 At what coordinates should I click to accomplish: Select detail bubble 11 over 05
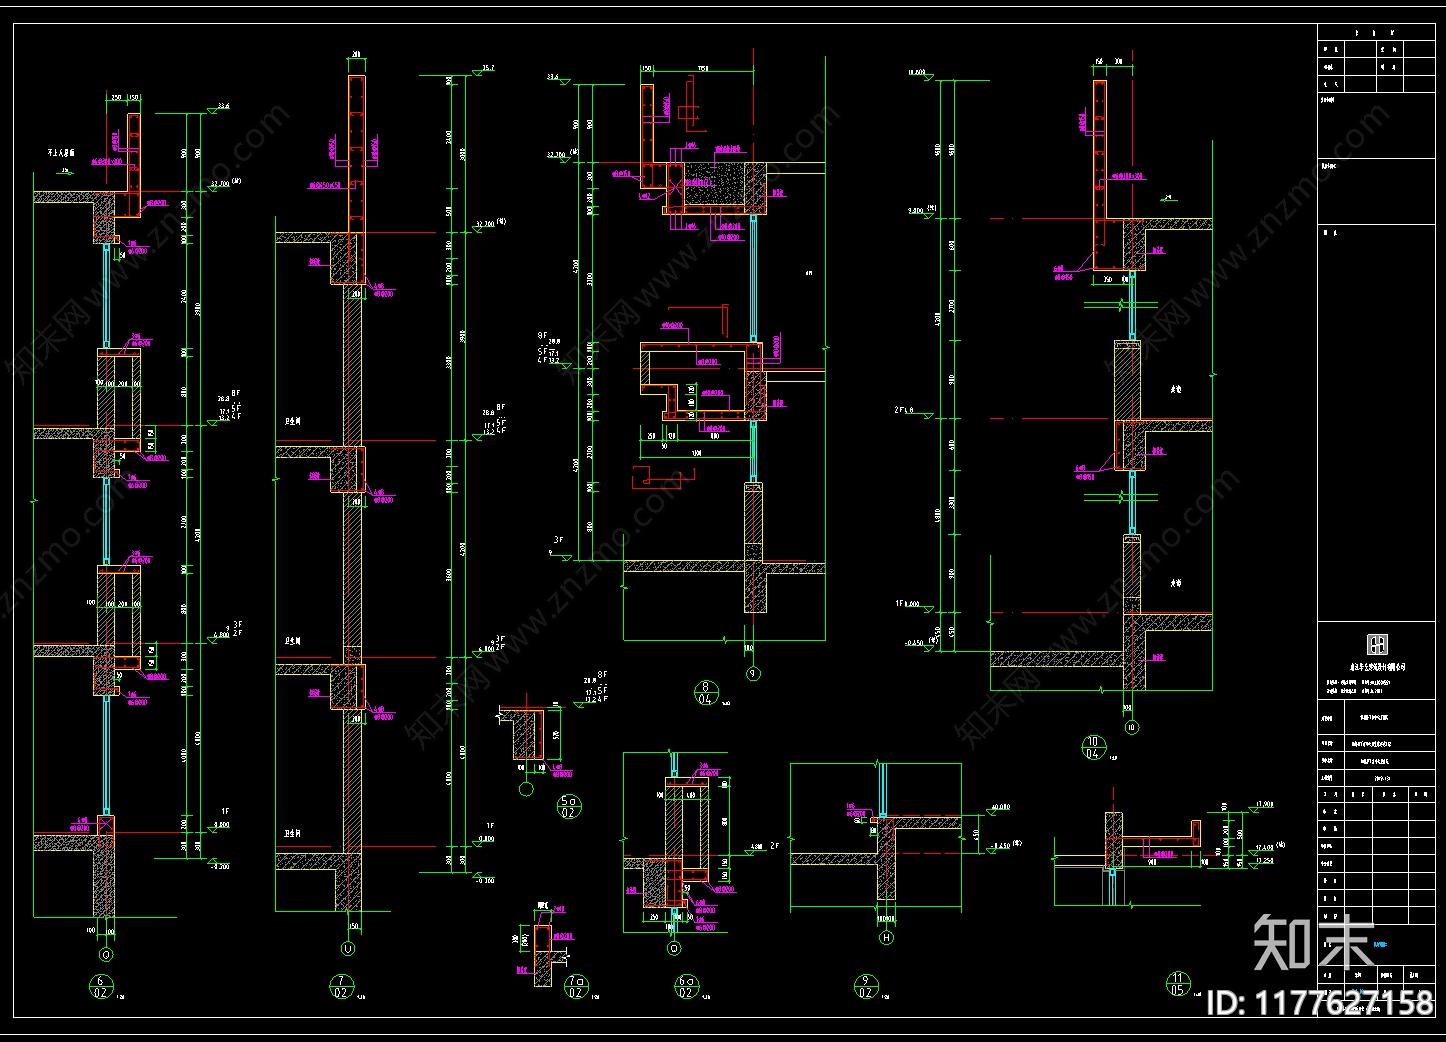[x=1178, y=984]
